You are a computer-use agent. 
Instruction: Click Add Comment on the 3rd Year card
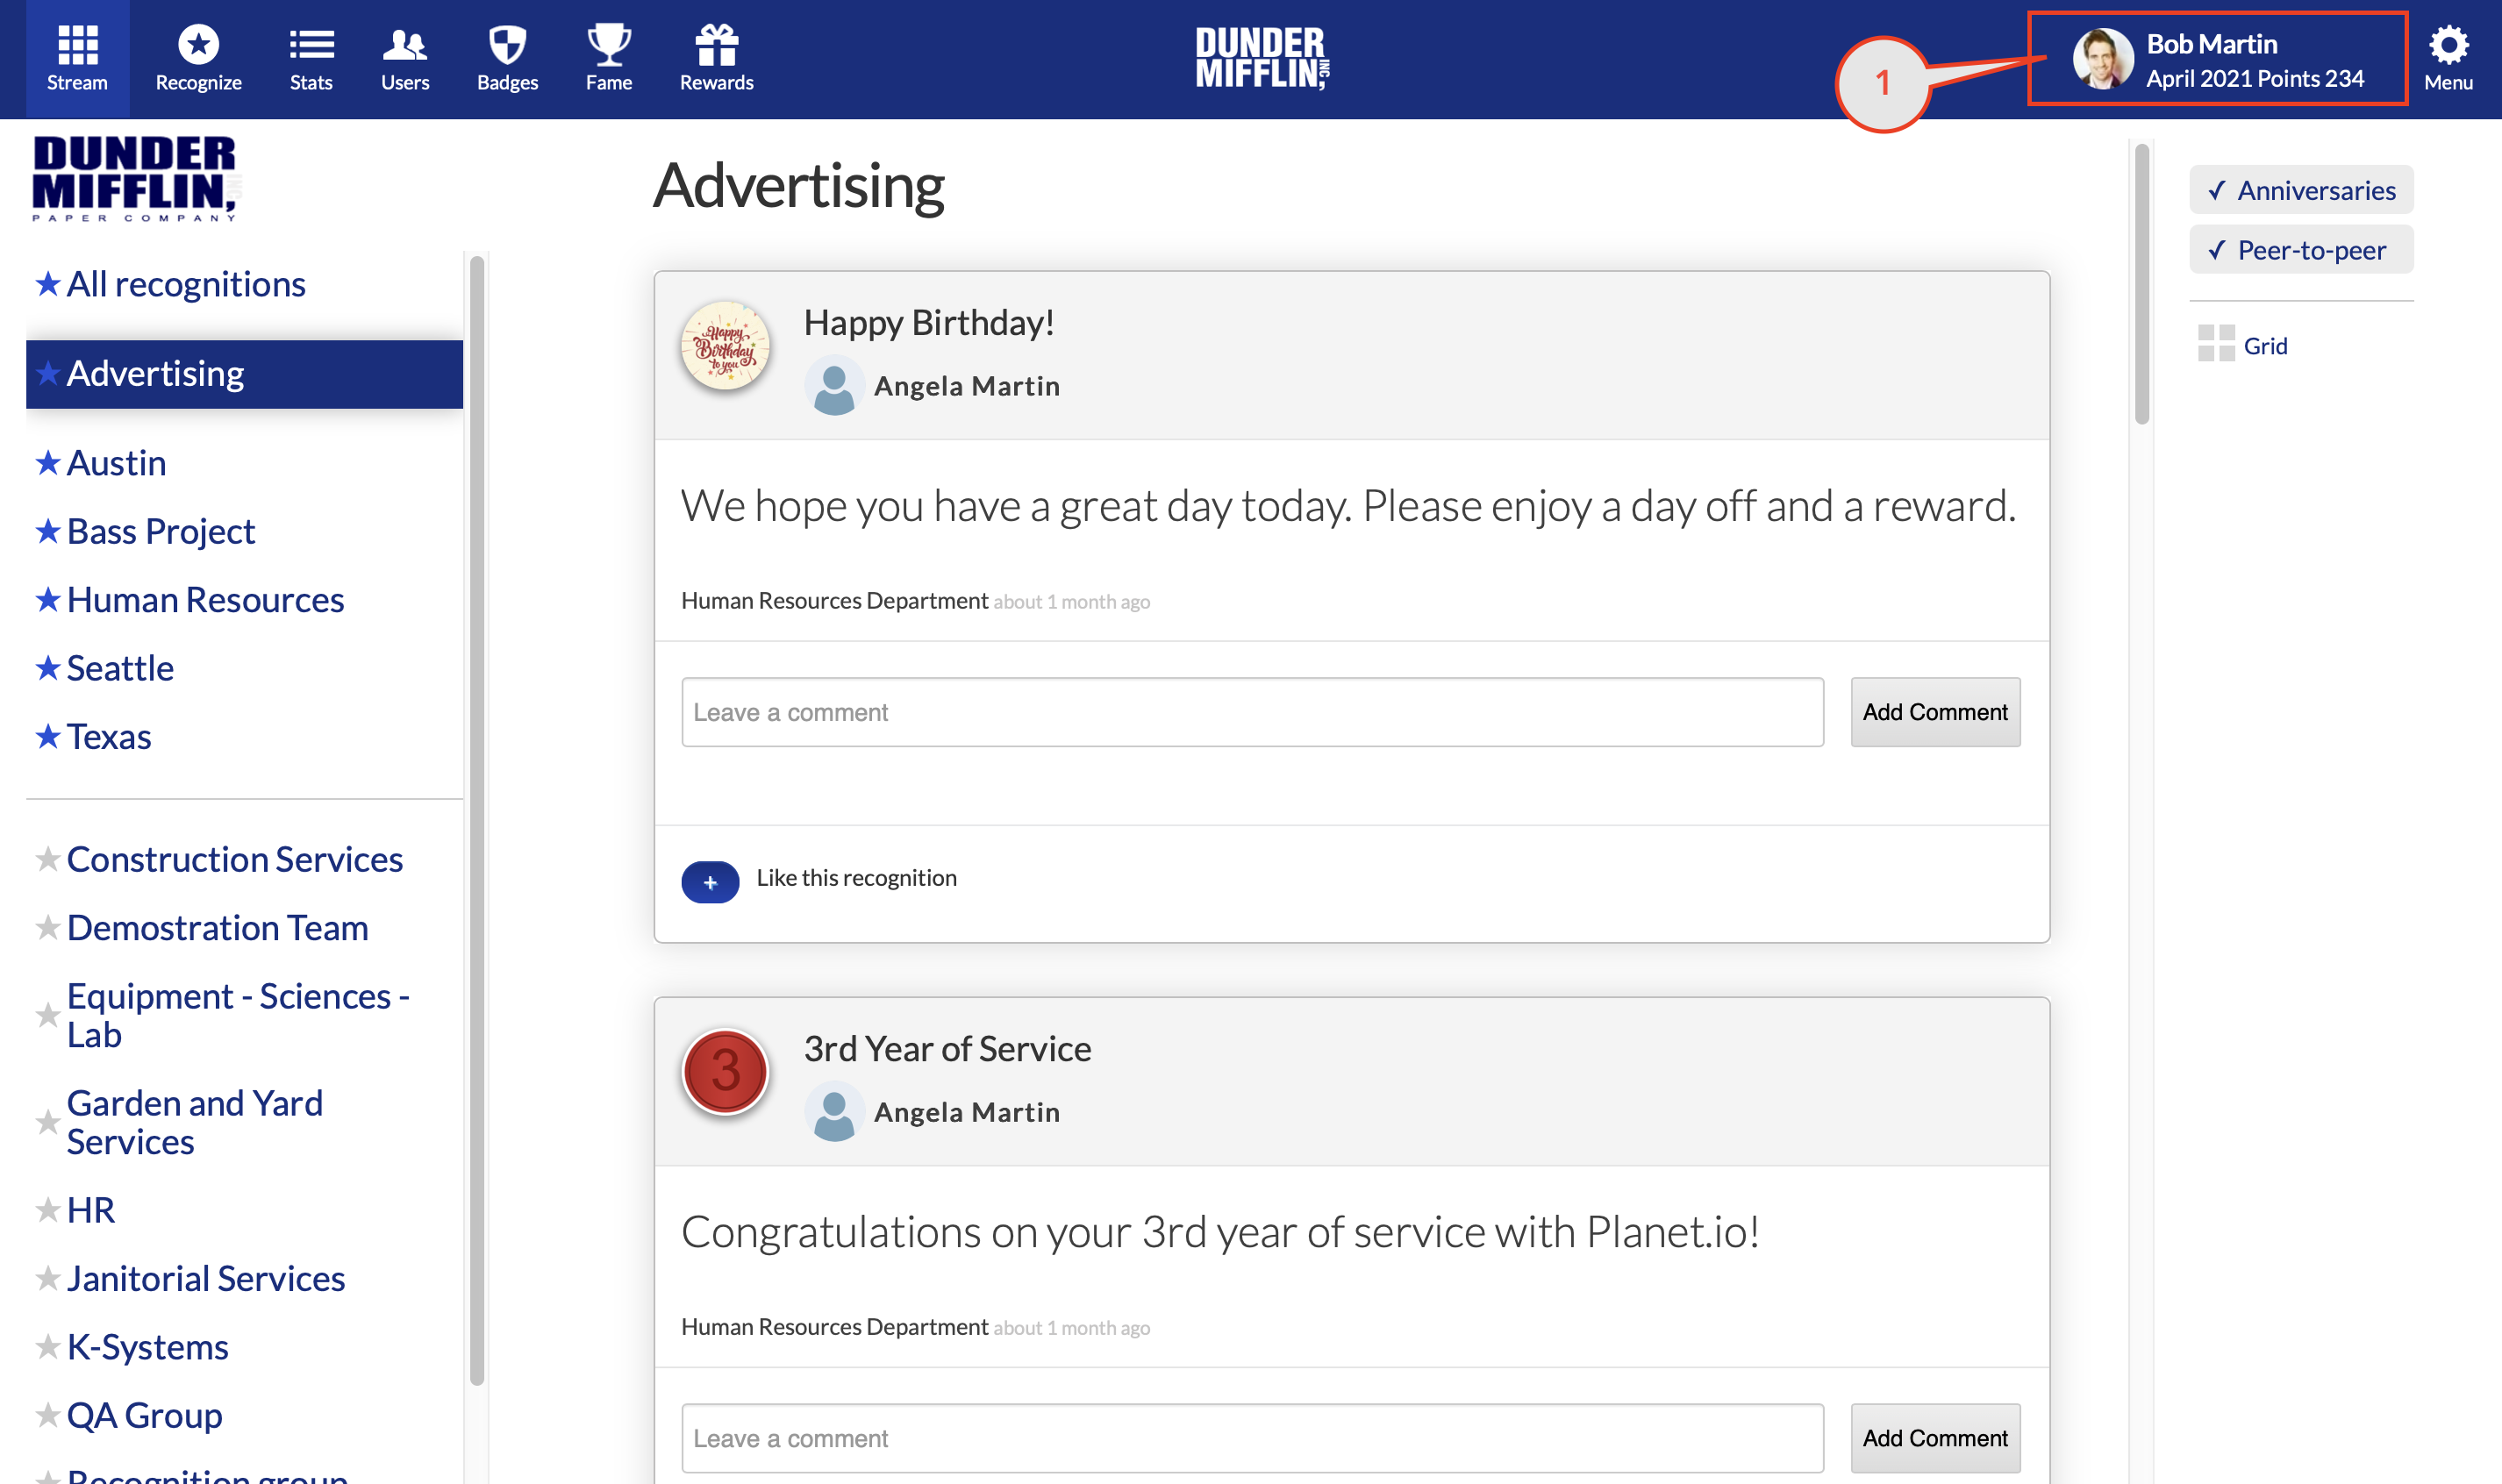[1934, 1438]
